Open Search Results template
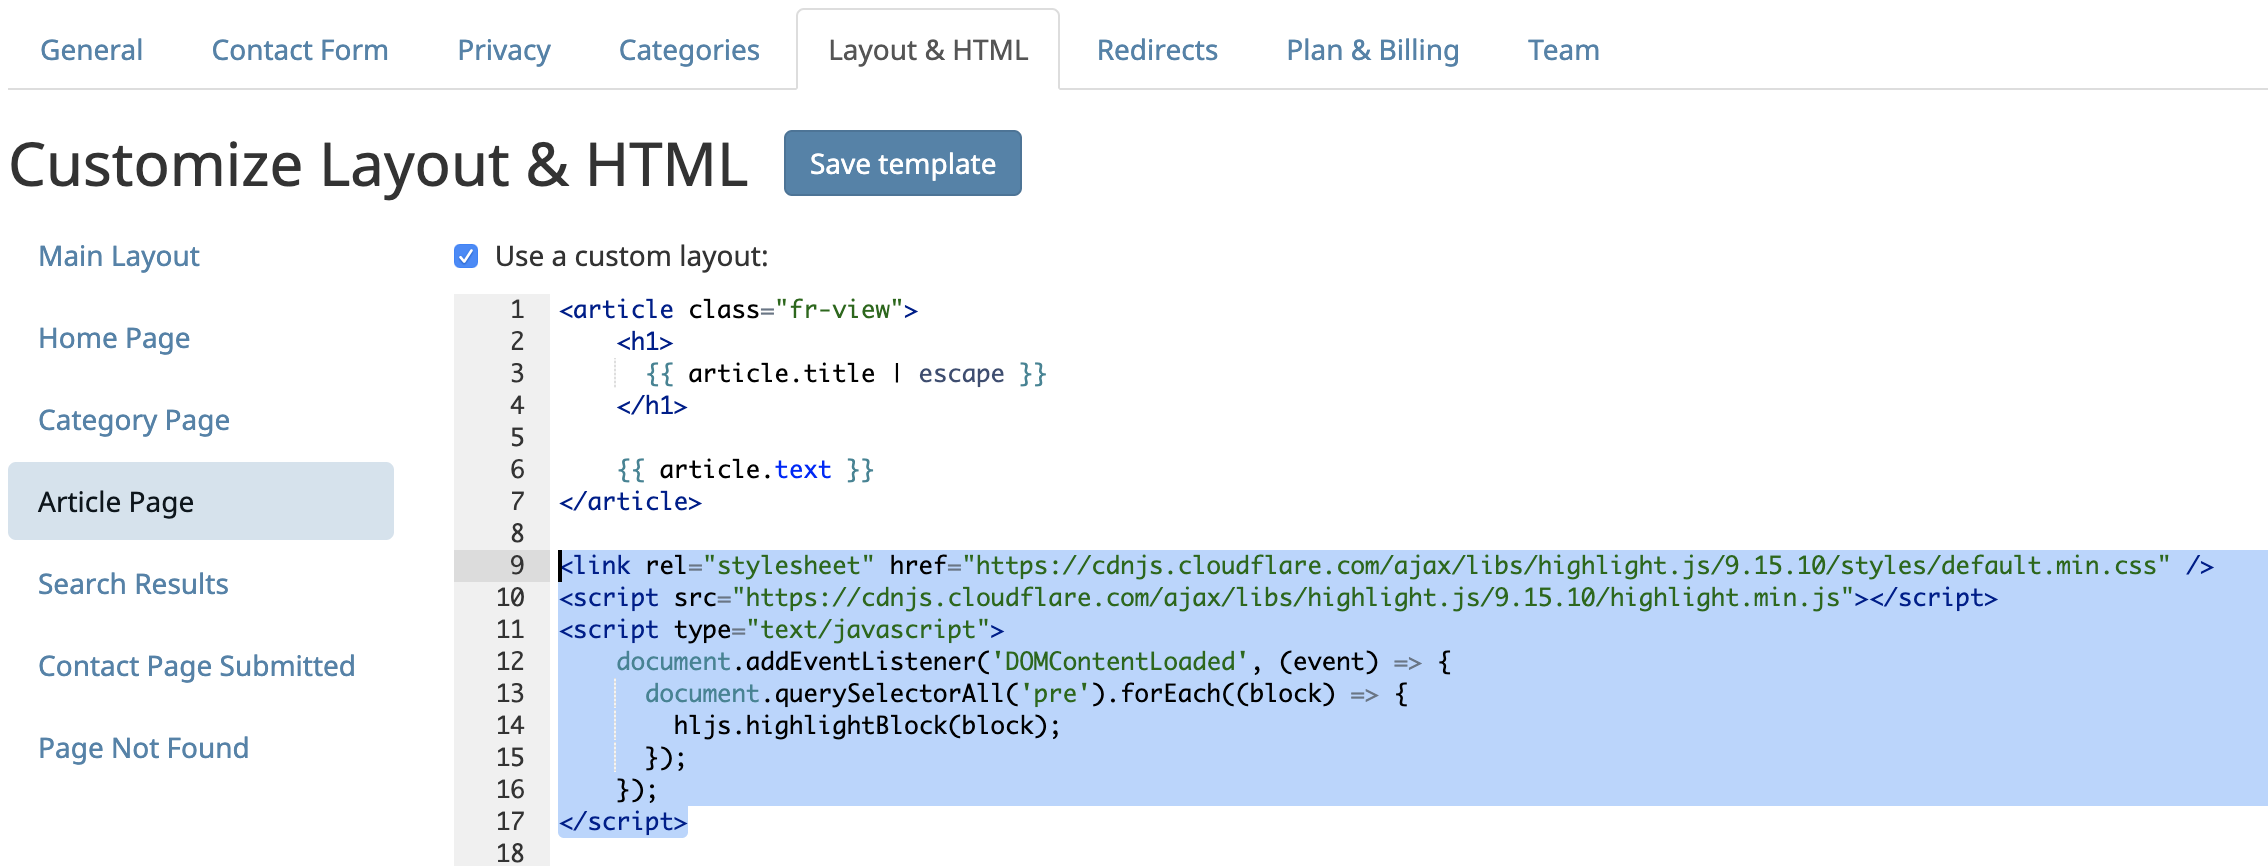 pos(133,584)
